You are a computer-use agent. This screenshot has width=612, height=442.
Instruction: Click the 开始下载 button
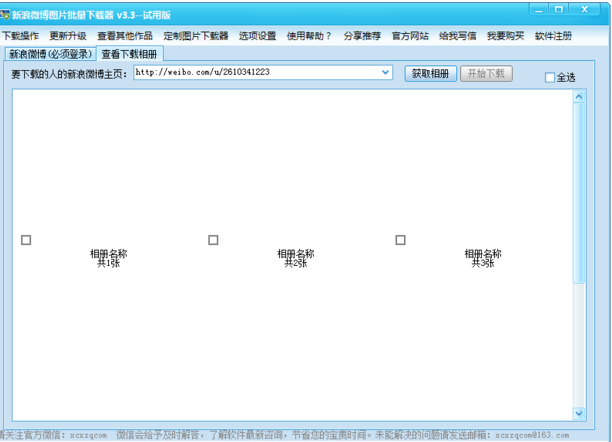(486, 73)
